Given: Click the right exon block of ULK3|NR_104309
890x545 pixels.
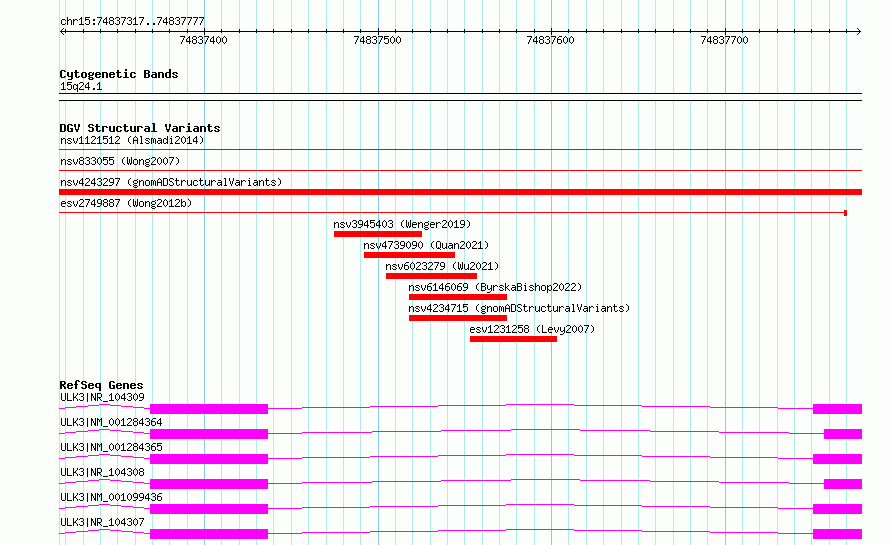Looking at the screenshot, I should (x=837, y=409).
